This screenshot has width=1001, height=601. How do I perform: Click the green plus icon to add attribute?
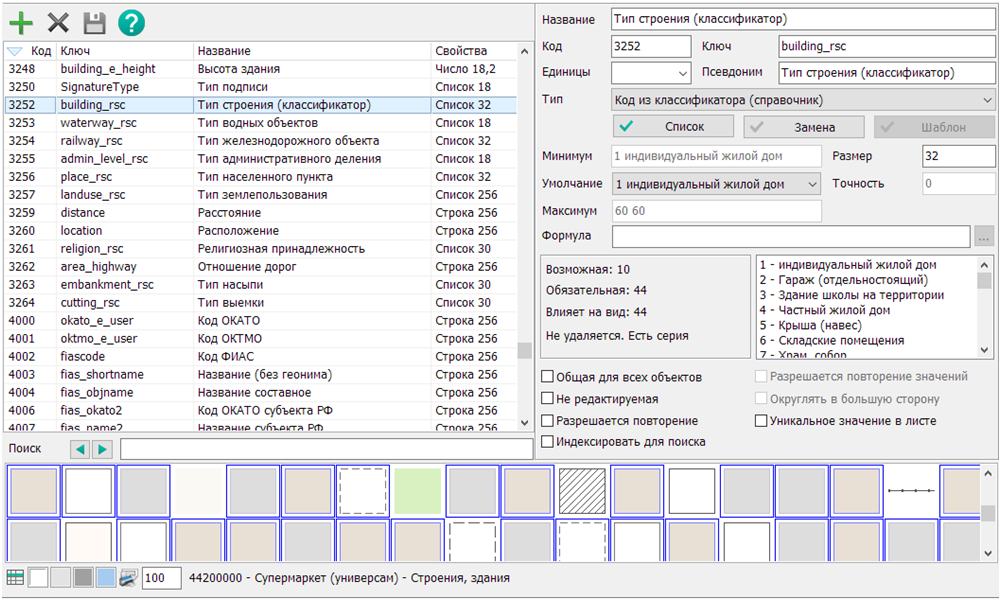[x=21, y=23]
